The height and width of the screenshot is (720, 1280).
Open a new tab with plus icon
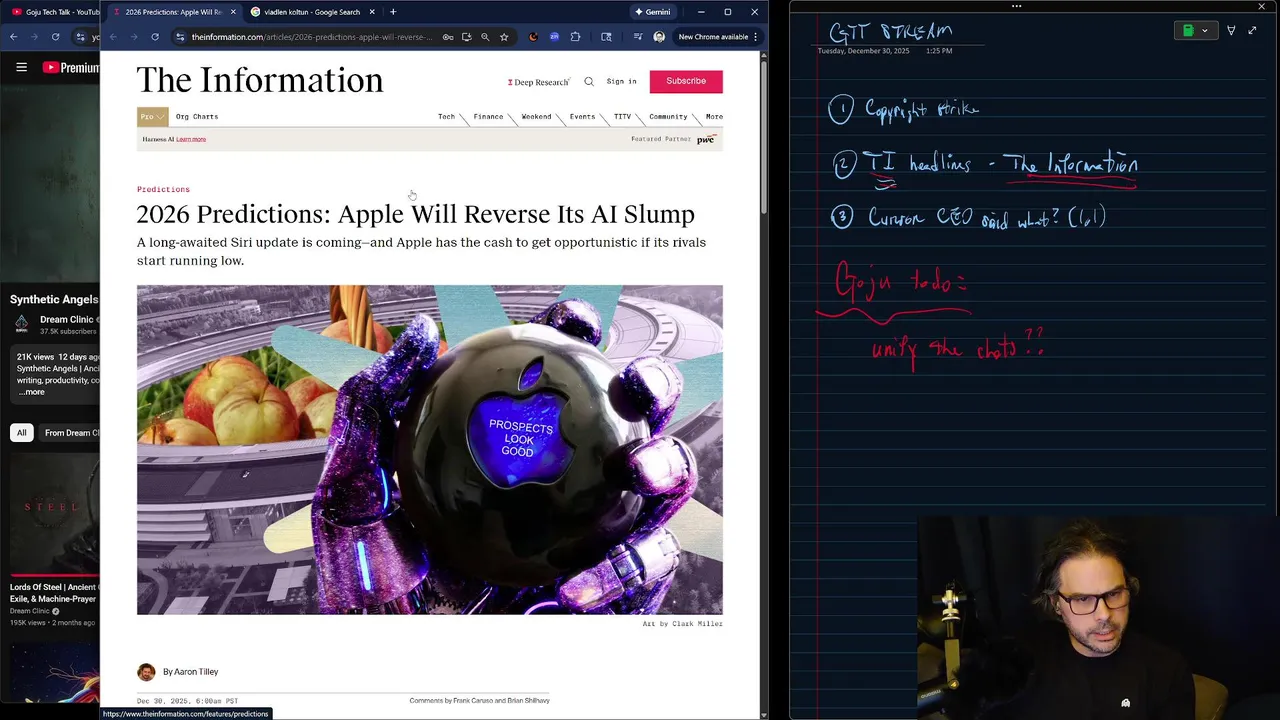point(393,12)
